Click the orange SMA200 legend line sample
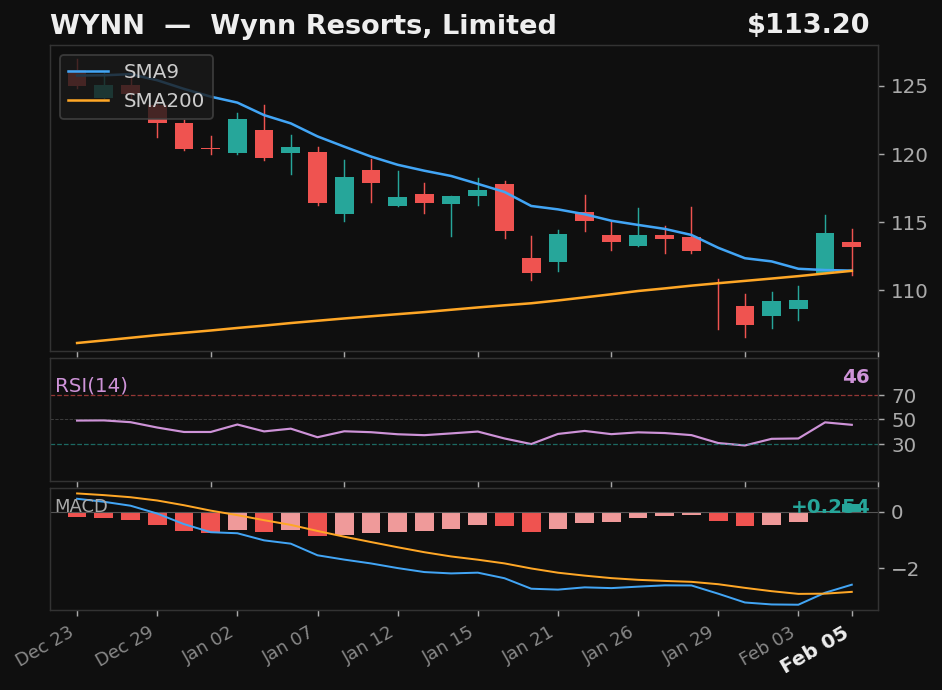The image size is (942, 690). pyautogui.click(x=89, y=100)
